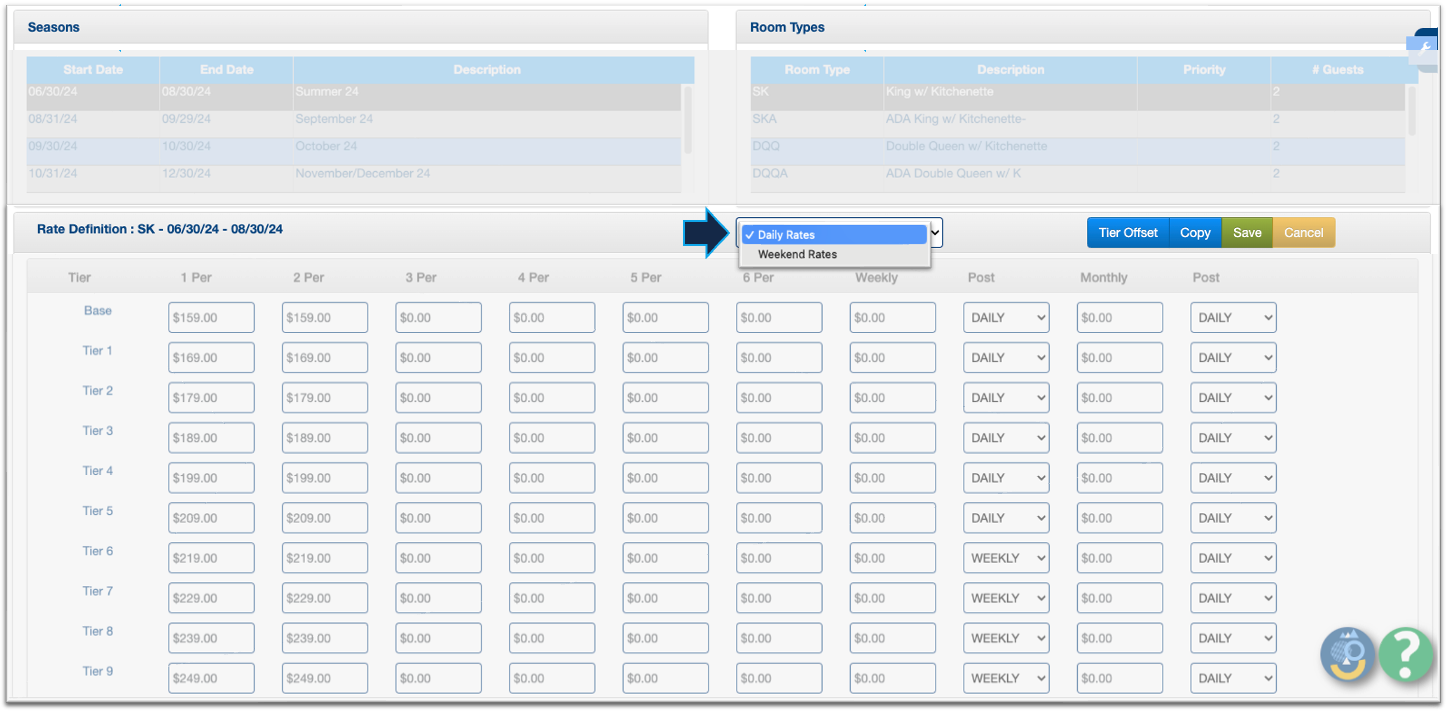Viewport: 1447px width, 712px height.
Task: Select the September 24 season row
Action: (350, 119)
